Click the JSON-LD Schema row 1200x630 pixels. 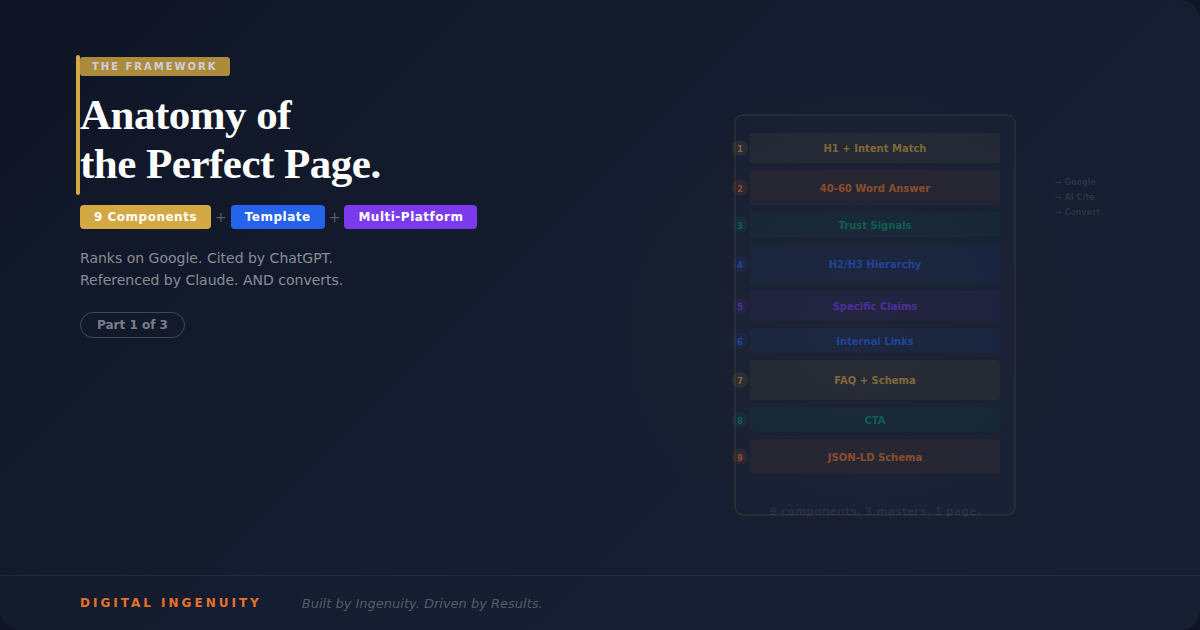tap(875, 457)
